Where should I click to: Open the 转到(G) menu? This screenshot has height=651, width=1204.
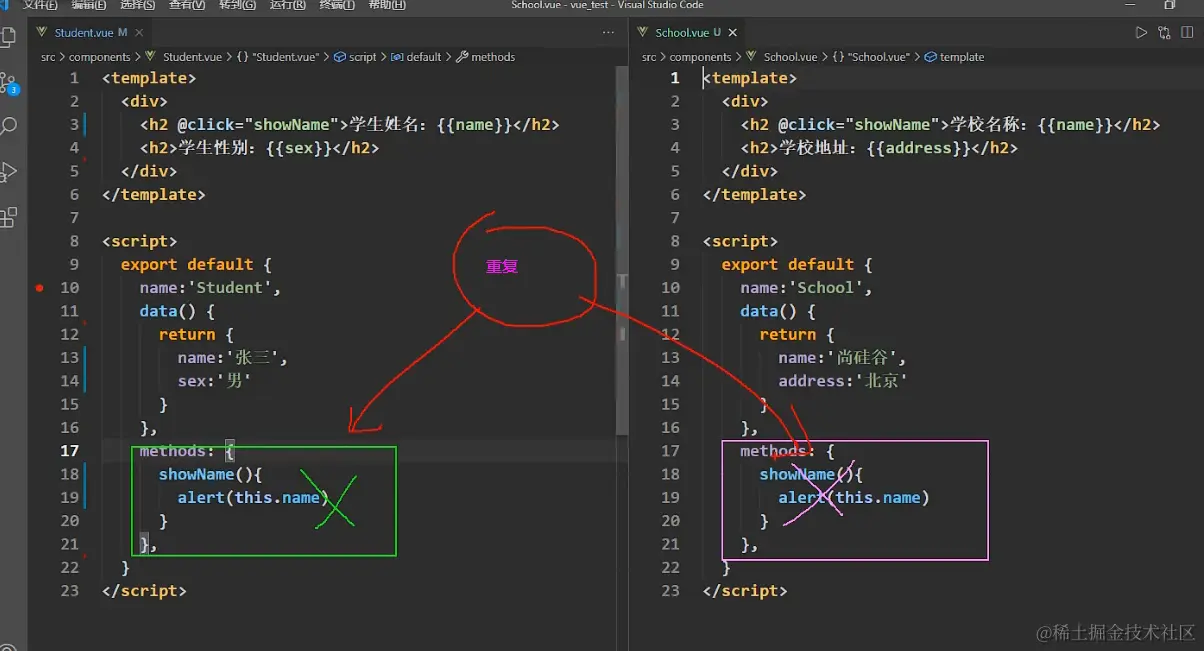click(237, 5)
